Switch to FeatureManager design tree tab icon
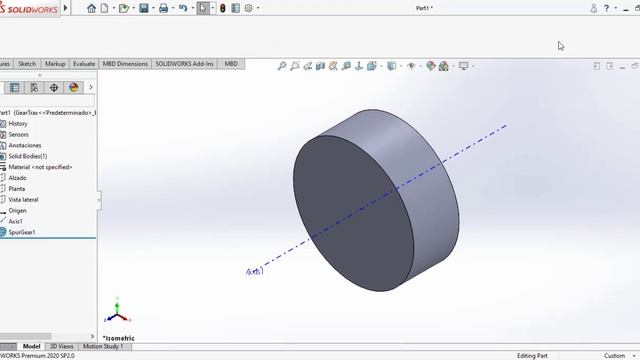This screenshot has width=640, height=360. coord(14,87)
